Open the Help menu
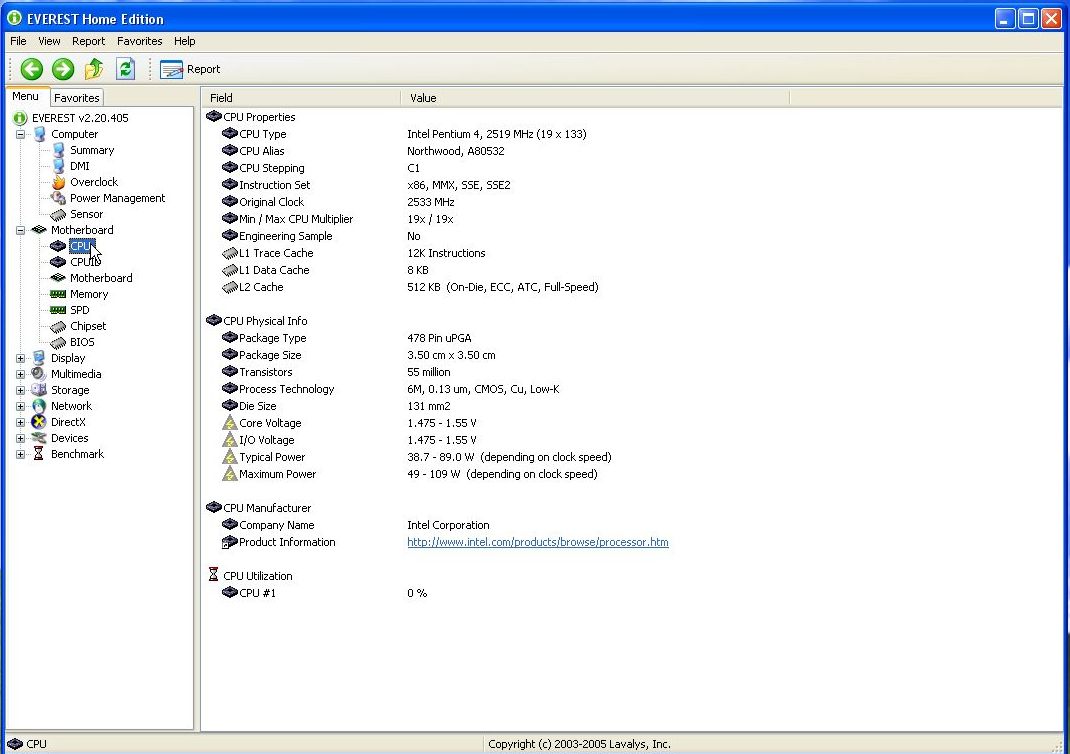1070x754 pixels. point(184,41)
